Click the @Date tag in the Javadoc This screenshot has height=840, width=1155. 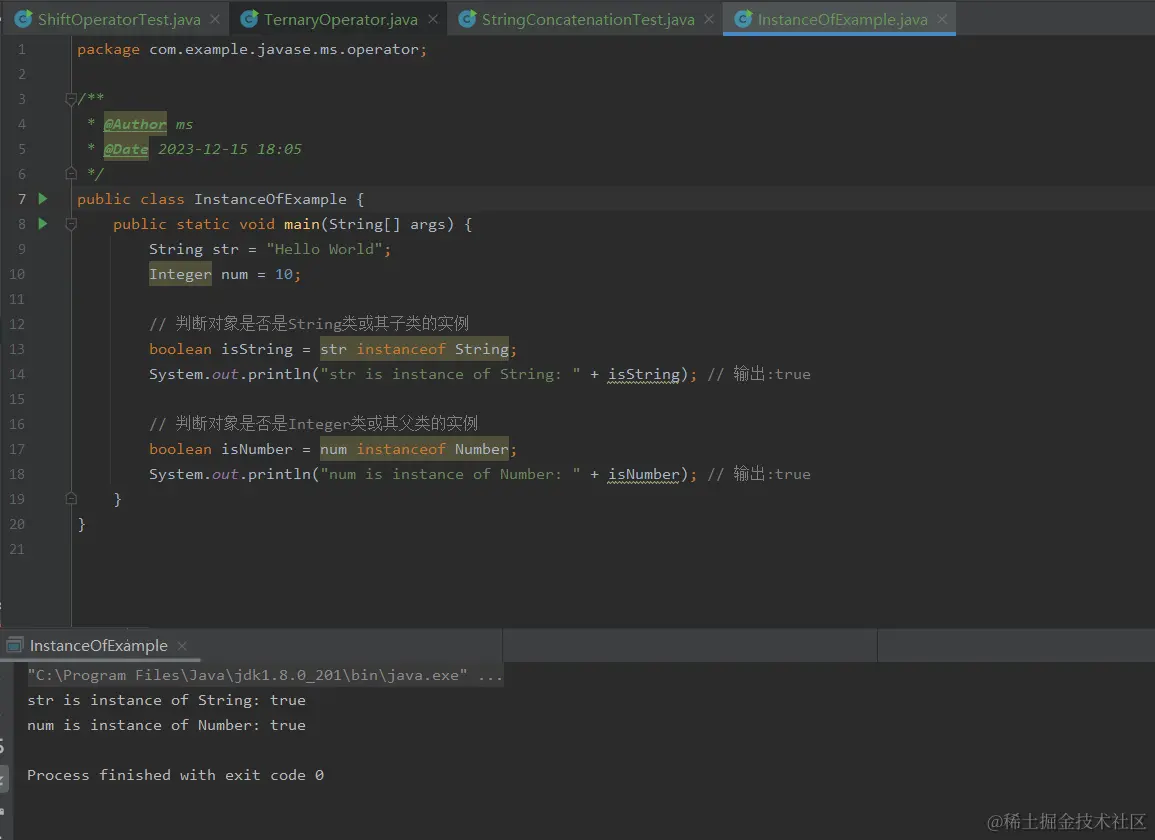pos(126,150)
